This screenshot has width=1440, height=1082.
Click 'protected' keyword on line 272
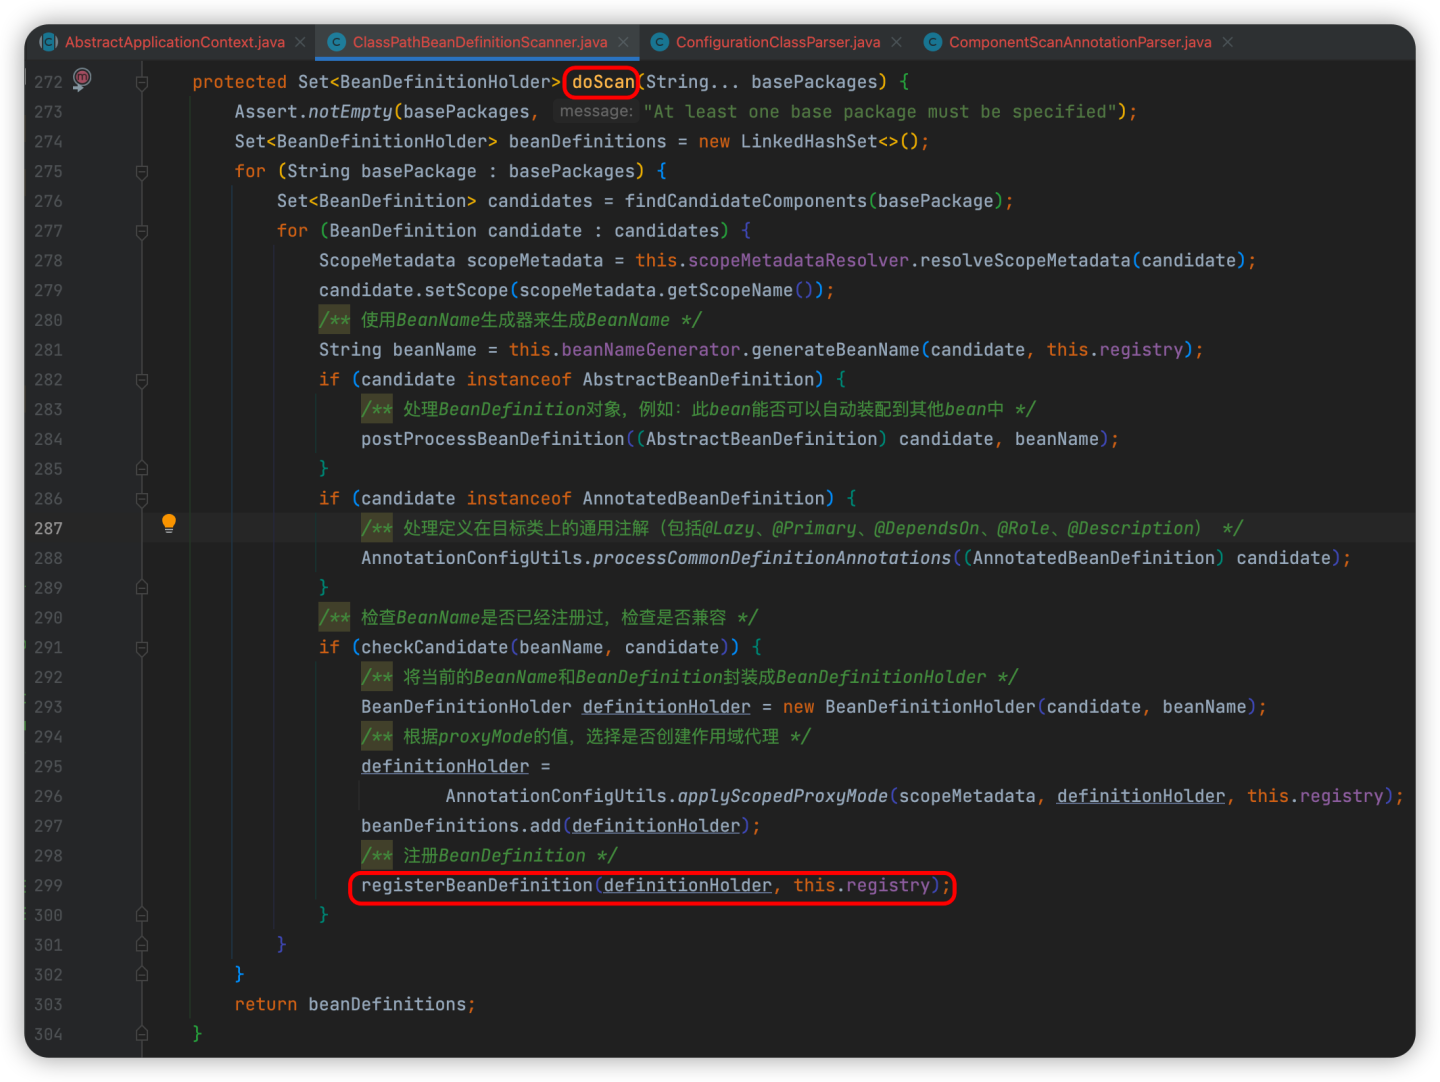[240, 82]
